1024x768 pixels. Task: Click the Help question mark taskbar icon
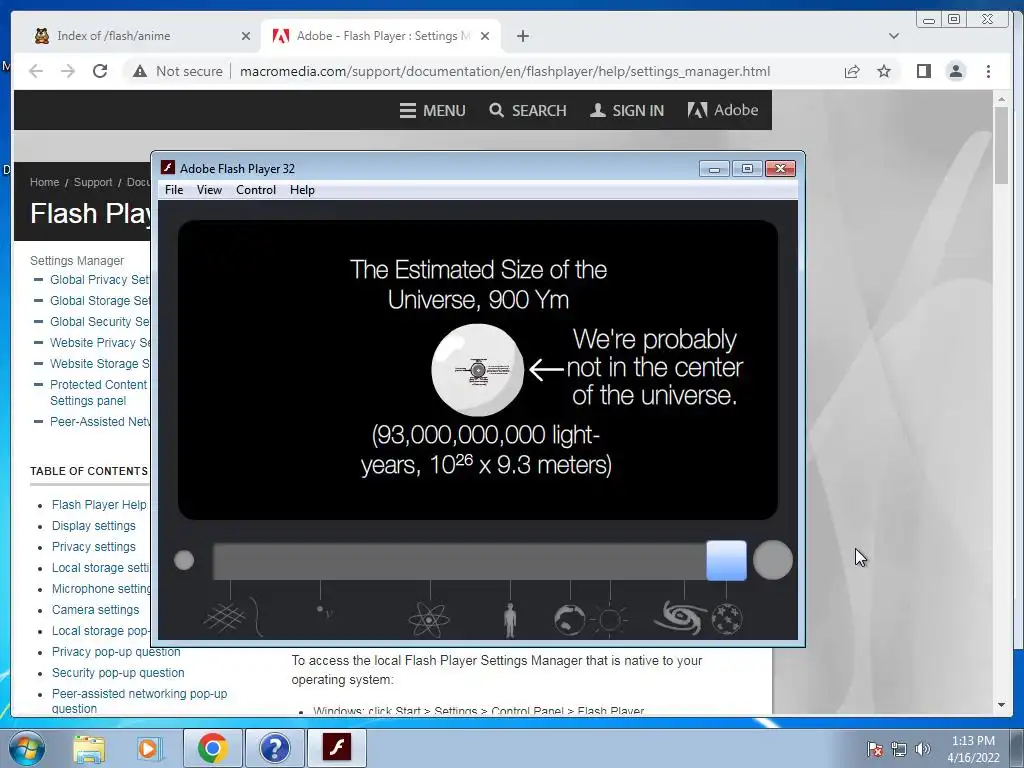274,748
